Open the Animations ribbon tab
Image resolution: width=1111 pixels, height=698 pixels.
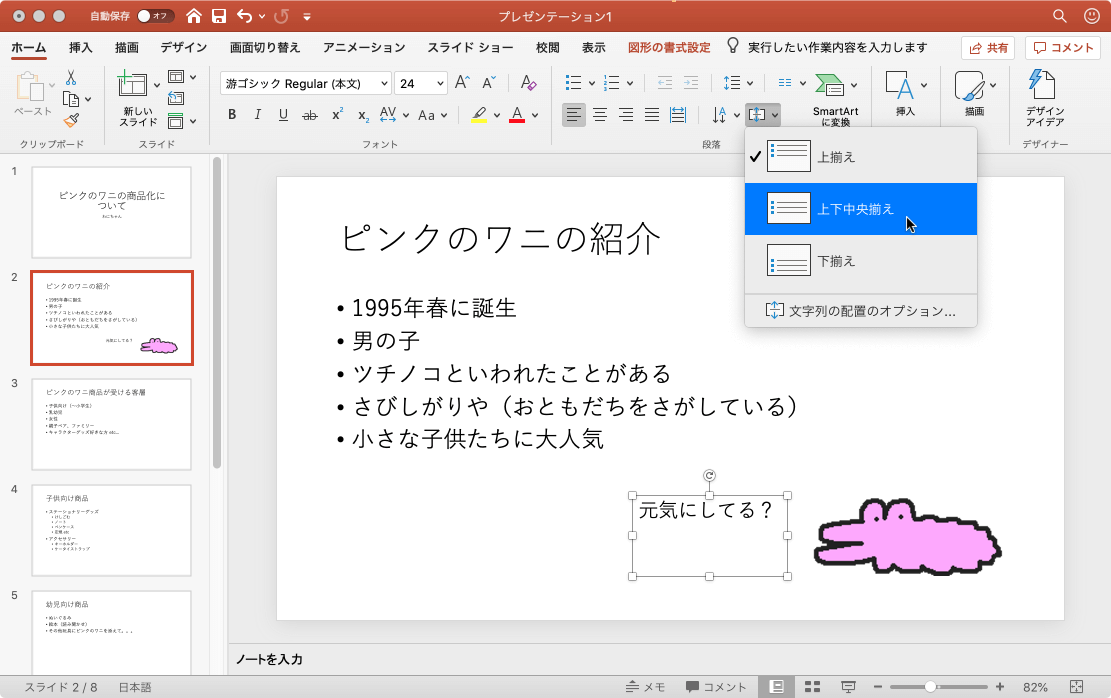(x=364, y=47)
